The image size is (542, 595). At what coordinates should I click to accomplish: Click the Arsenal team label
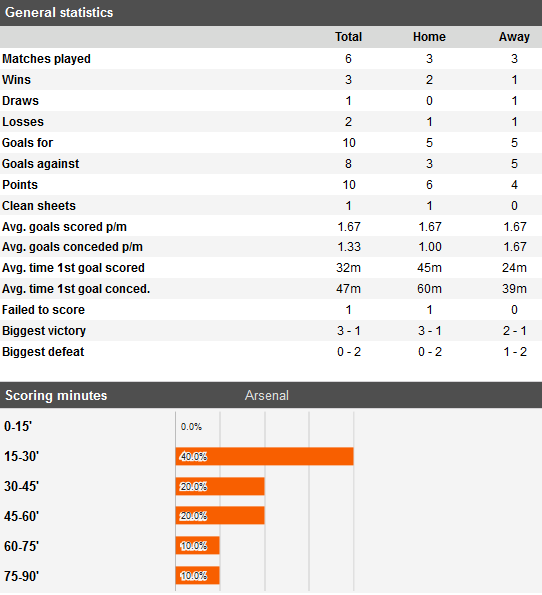(267, 395)
